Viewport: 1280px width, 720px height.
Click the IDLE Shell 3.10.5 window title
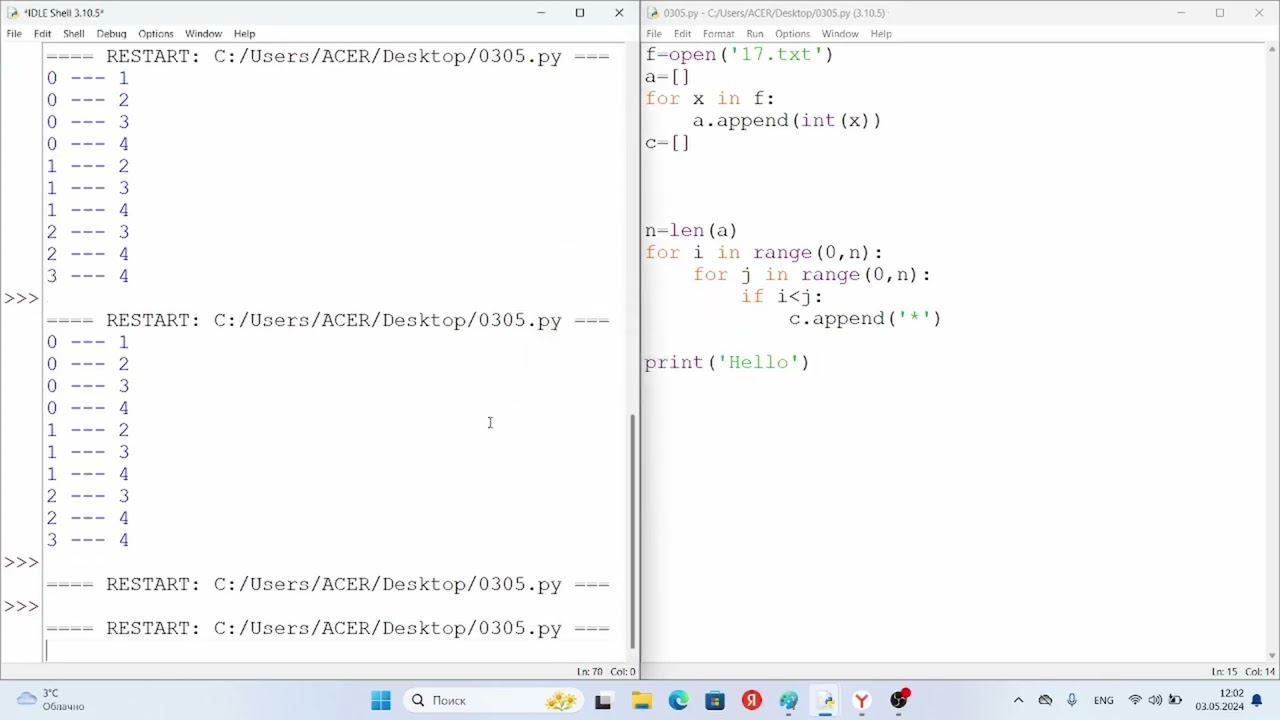pyautogui.click(x=63, y=13)
